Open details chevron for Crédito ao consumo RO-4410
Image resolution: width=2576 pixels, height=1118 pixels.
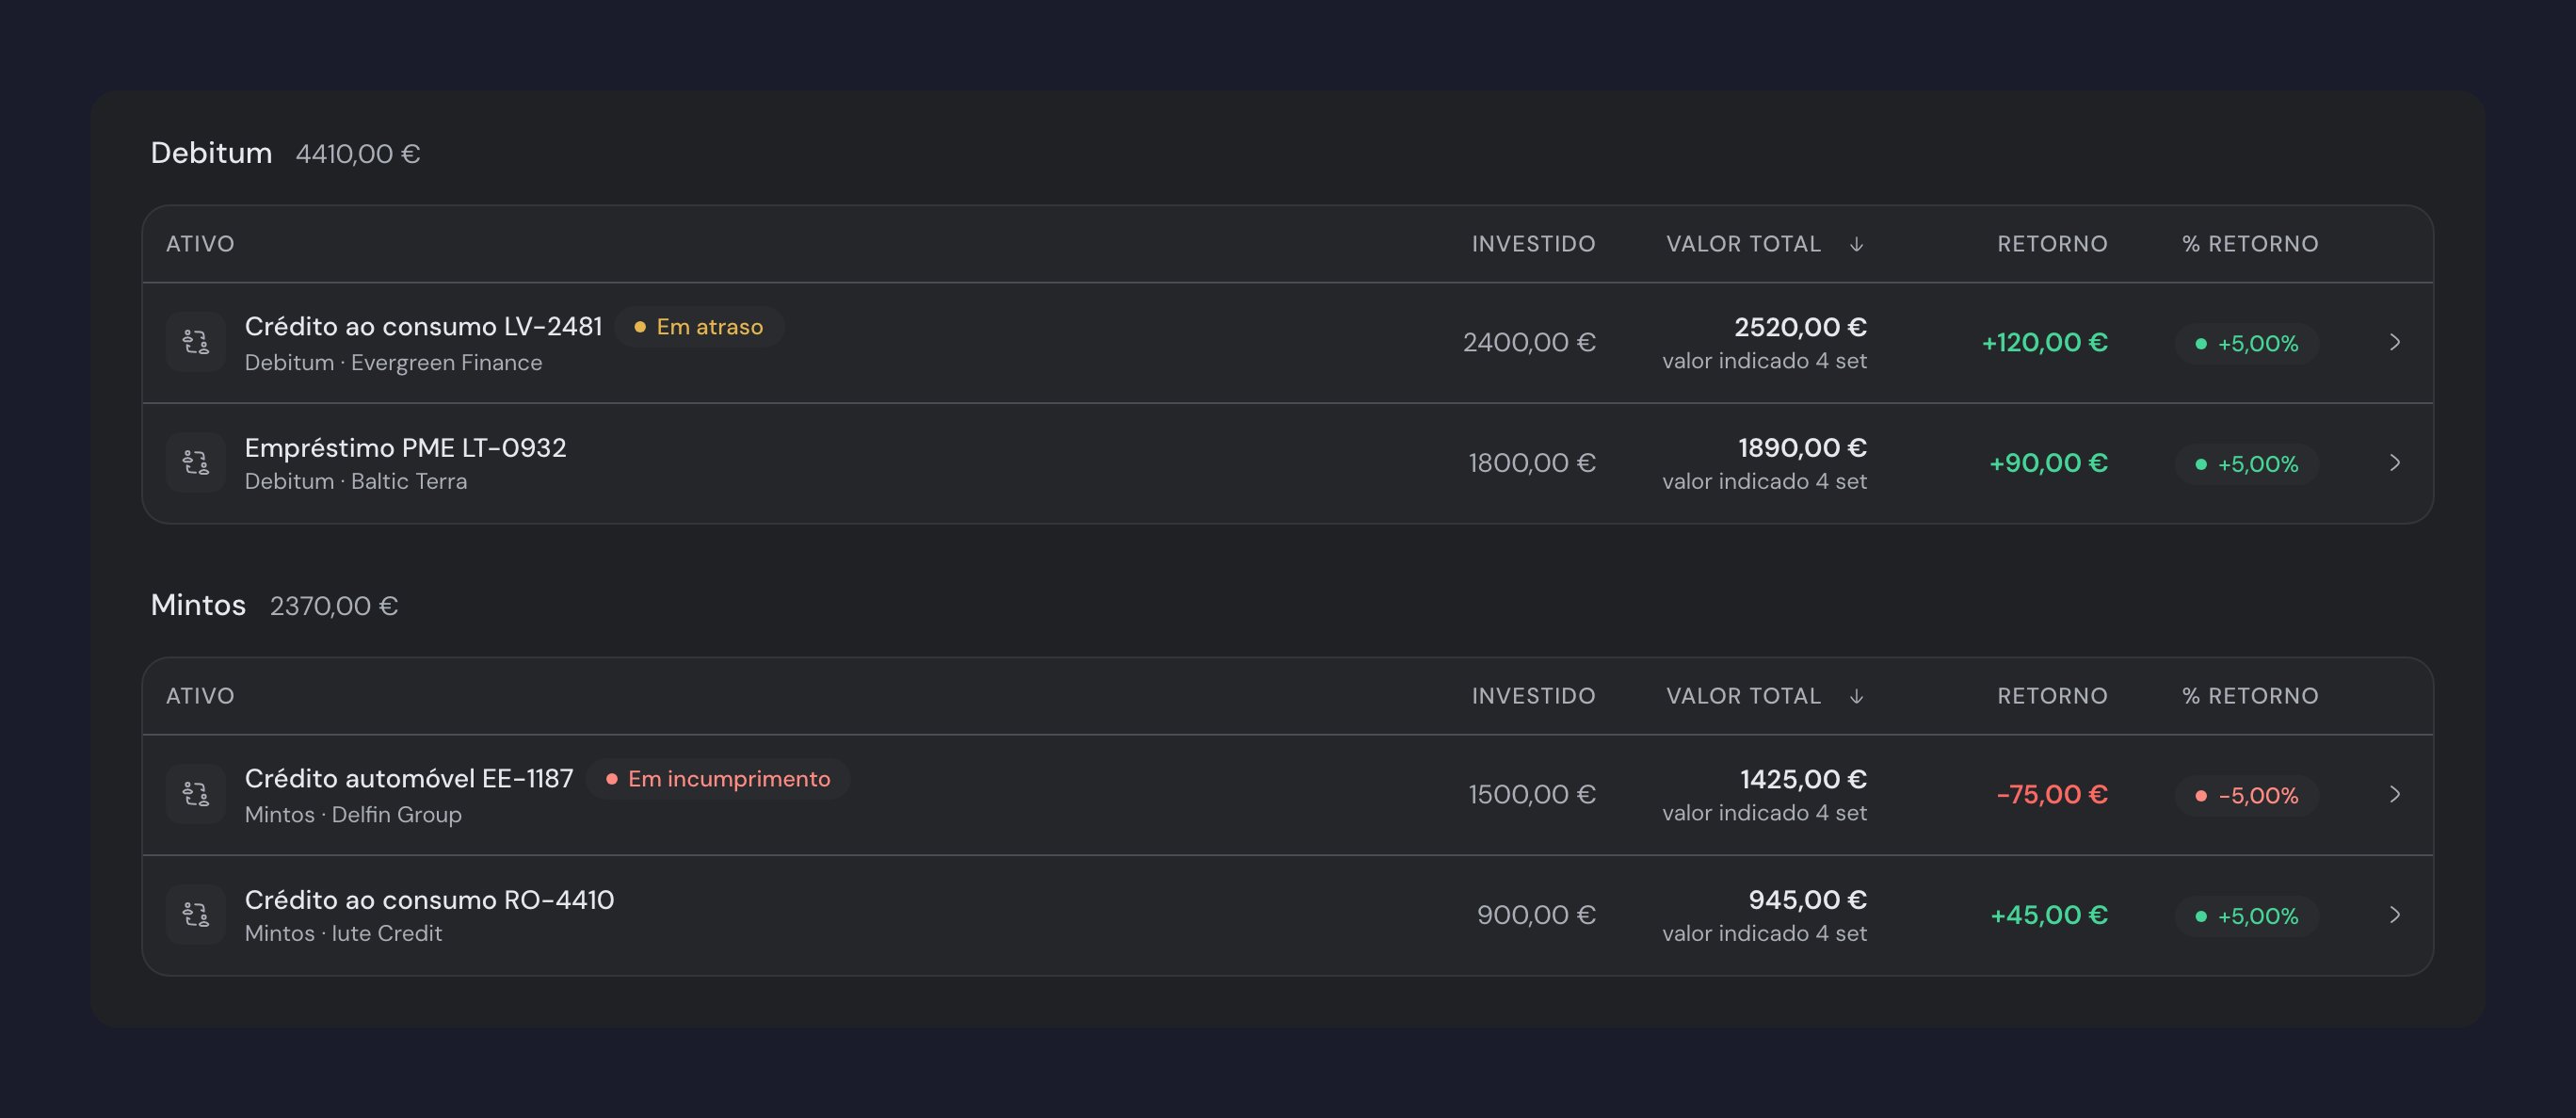pyautogui.click(x=2395, y=915)
